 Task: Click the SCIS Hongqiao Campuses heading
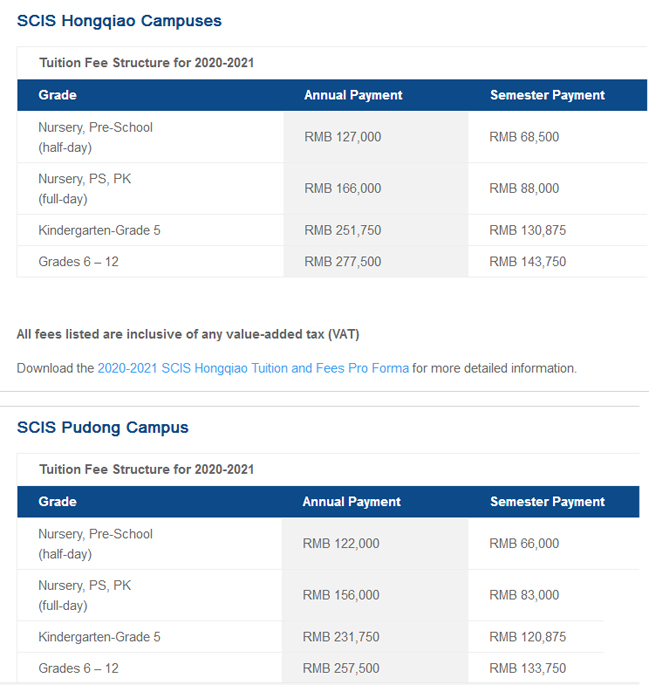coord(119,21)
